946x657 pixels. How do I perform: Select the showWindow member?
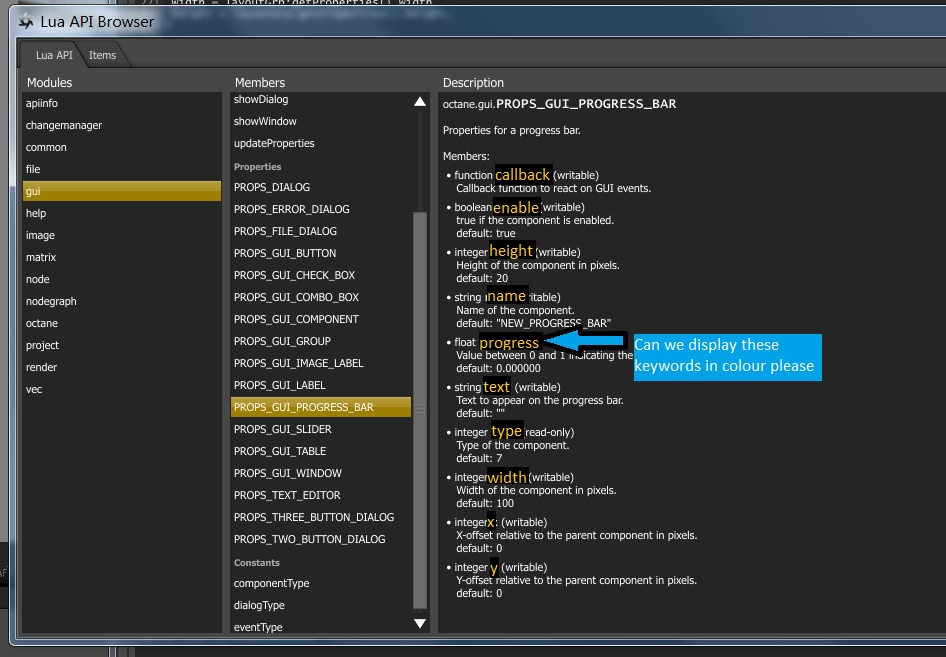pyautogui.click(x=321, y=121)
